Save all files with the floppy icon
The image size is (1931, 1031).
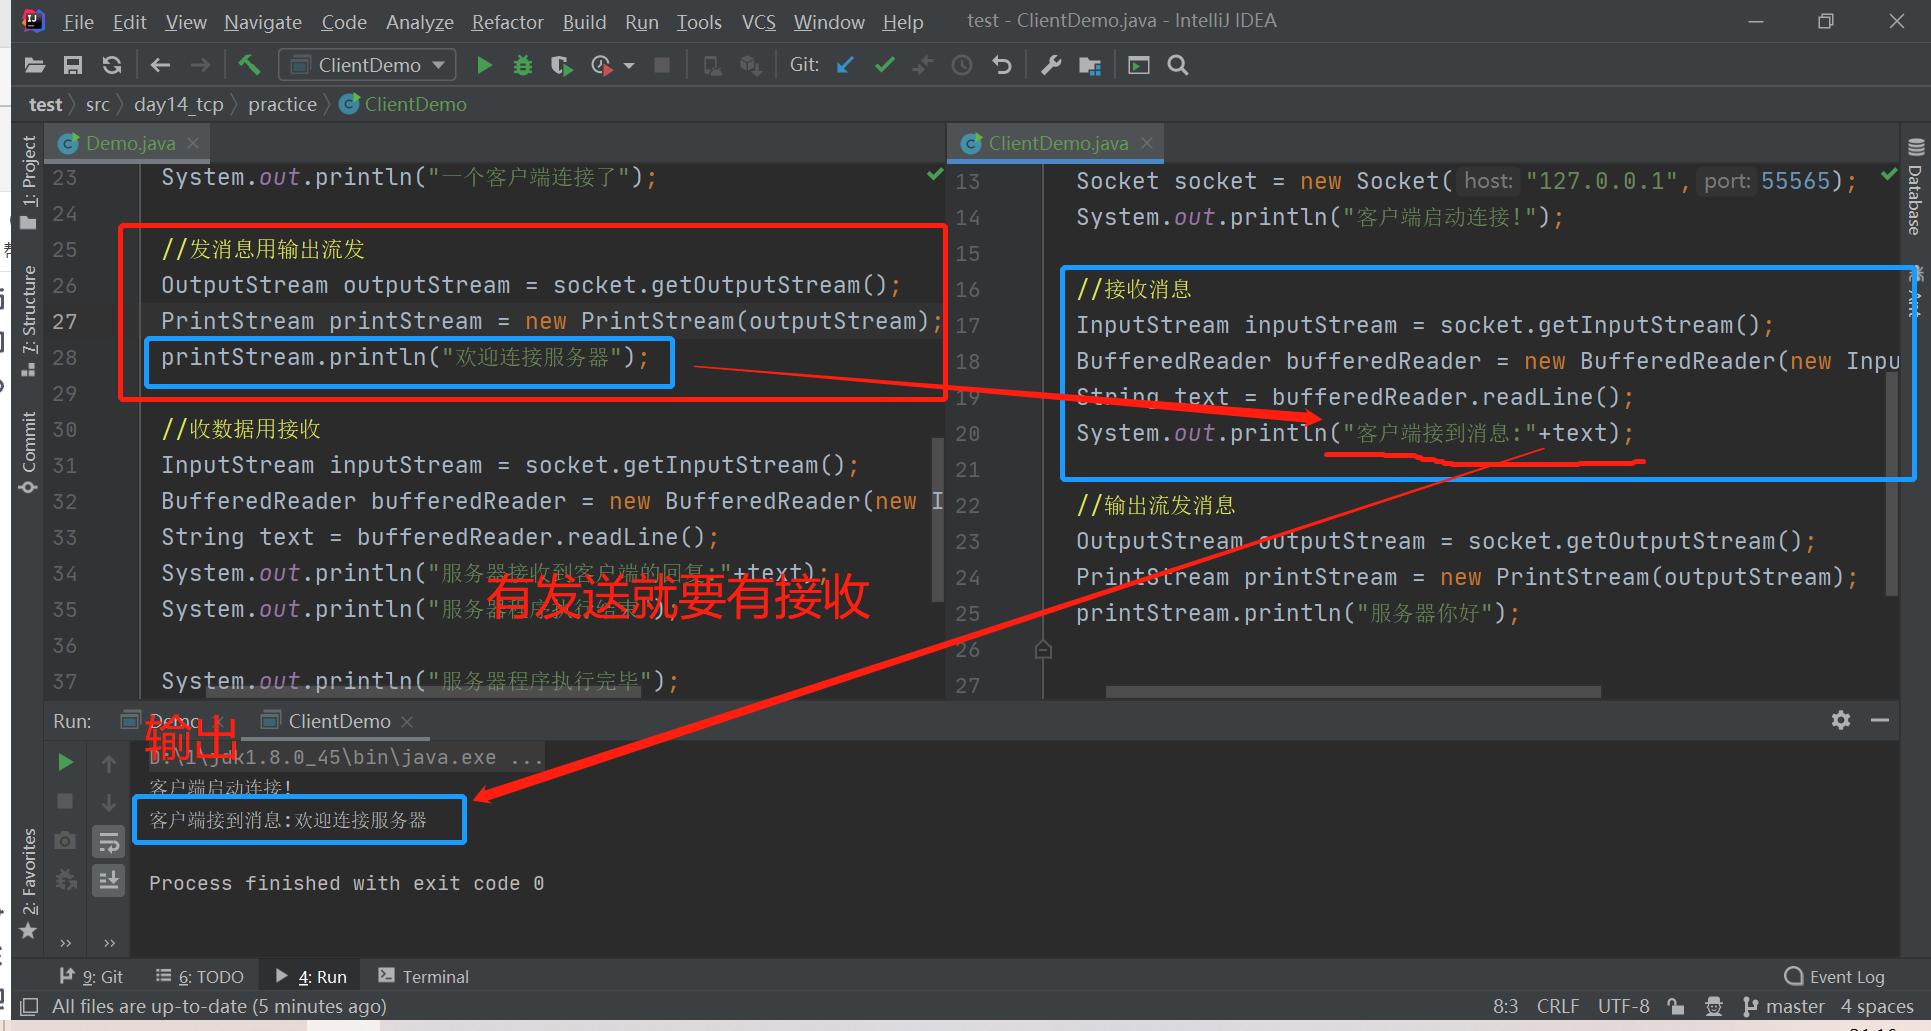click(x=73, y=66)
